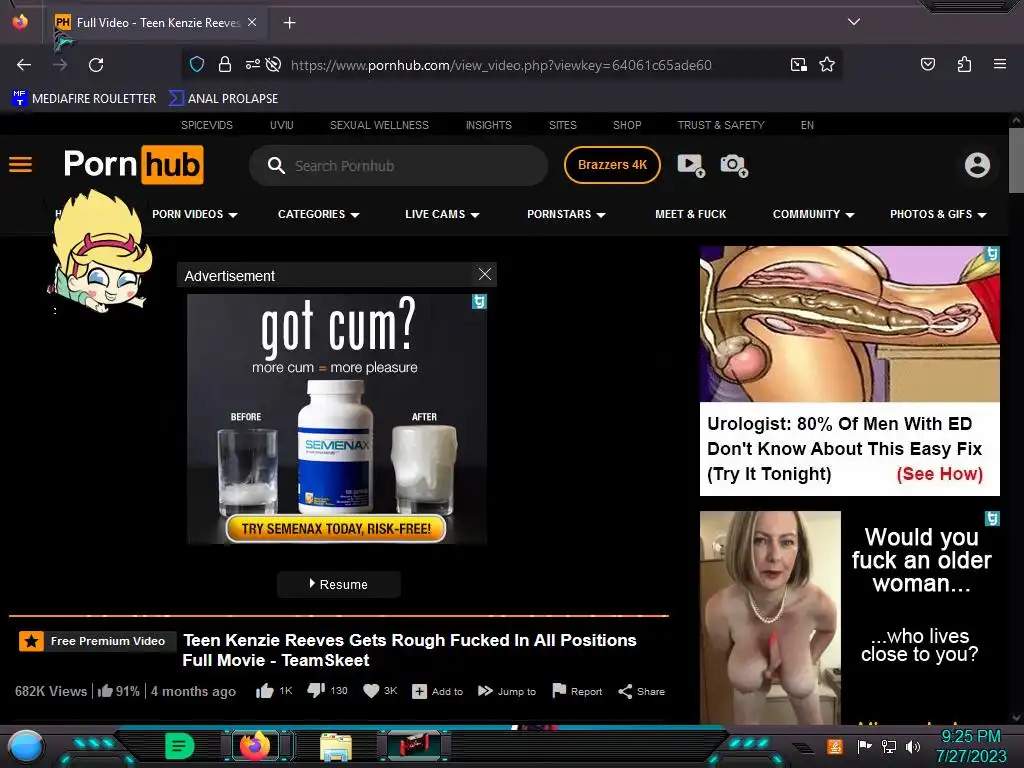Open the user account menu icon
This screenshot has width=1024, height=768.
977,165
